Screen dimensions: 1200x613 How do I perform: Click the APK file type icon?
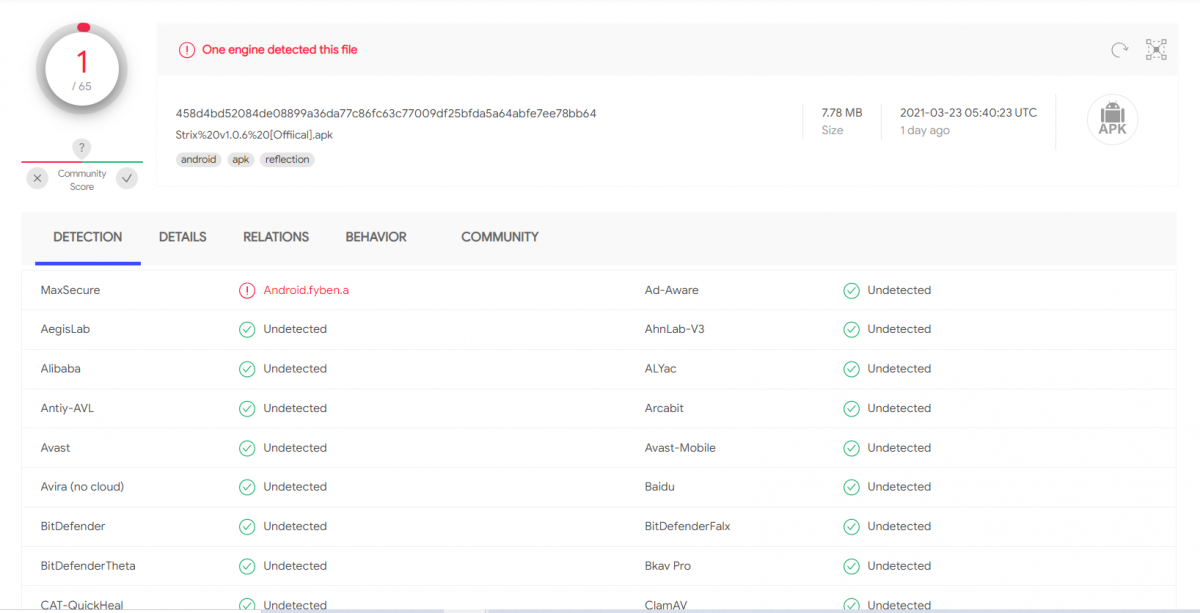pyautogui.click(x=1112, y=120)
